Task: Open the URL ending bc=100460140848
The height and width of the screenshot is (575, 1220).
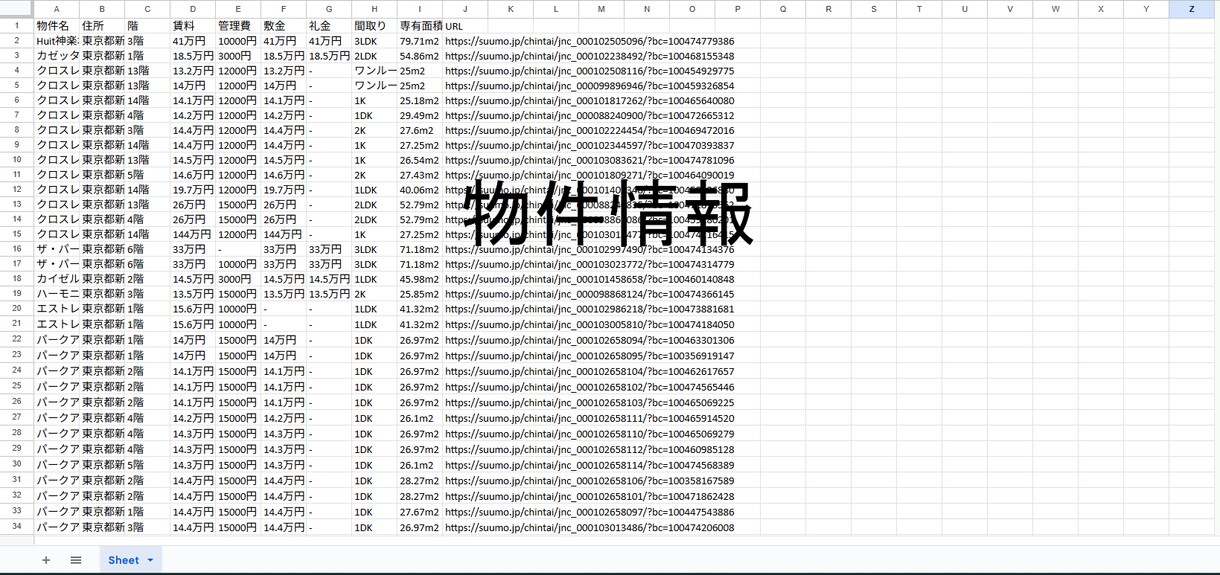Action: tap(590, 279)
